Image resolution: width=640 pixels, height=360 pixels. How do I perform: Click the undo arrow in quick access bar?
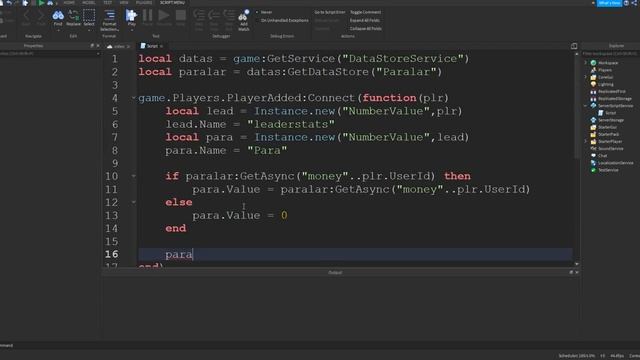[9, 3]
